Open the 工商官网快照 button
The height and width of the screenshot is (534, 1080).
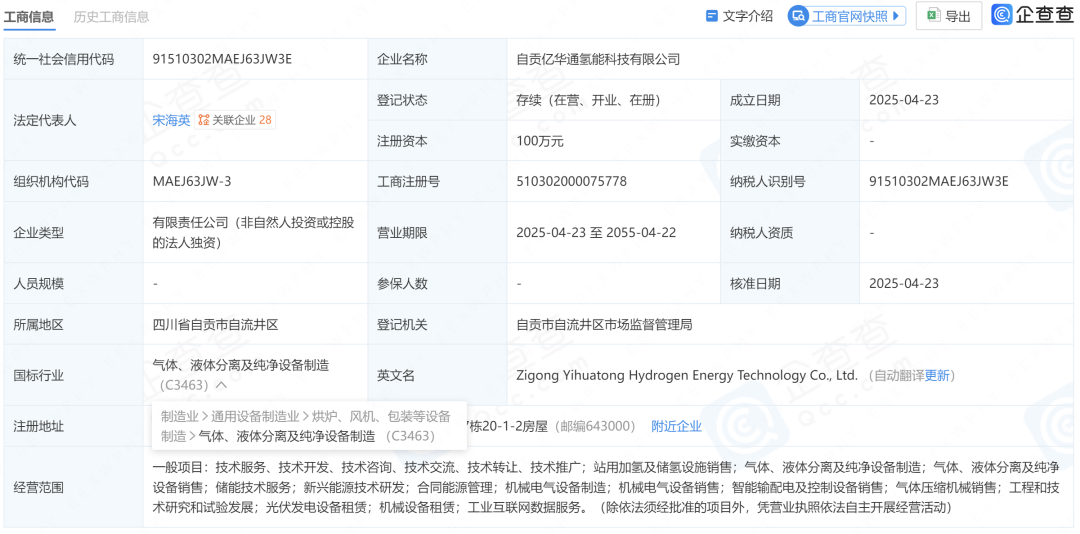(x=847, y=16)
